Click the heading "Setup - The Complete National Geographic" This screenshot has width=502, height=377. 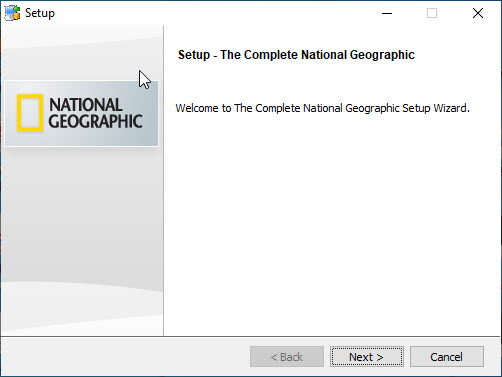pyautogui.click(x=296, y=55)
